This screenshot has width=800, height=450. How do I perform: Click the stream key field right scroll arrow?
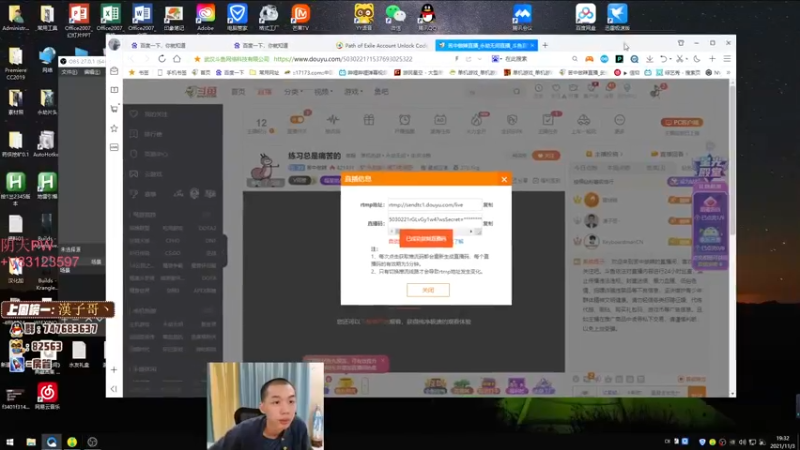coord(471,232)
